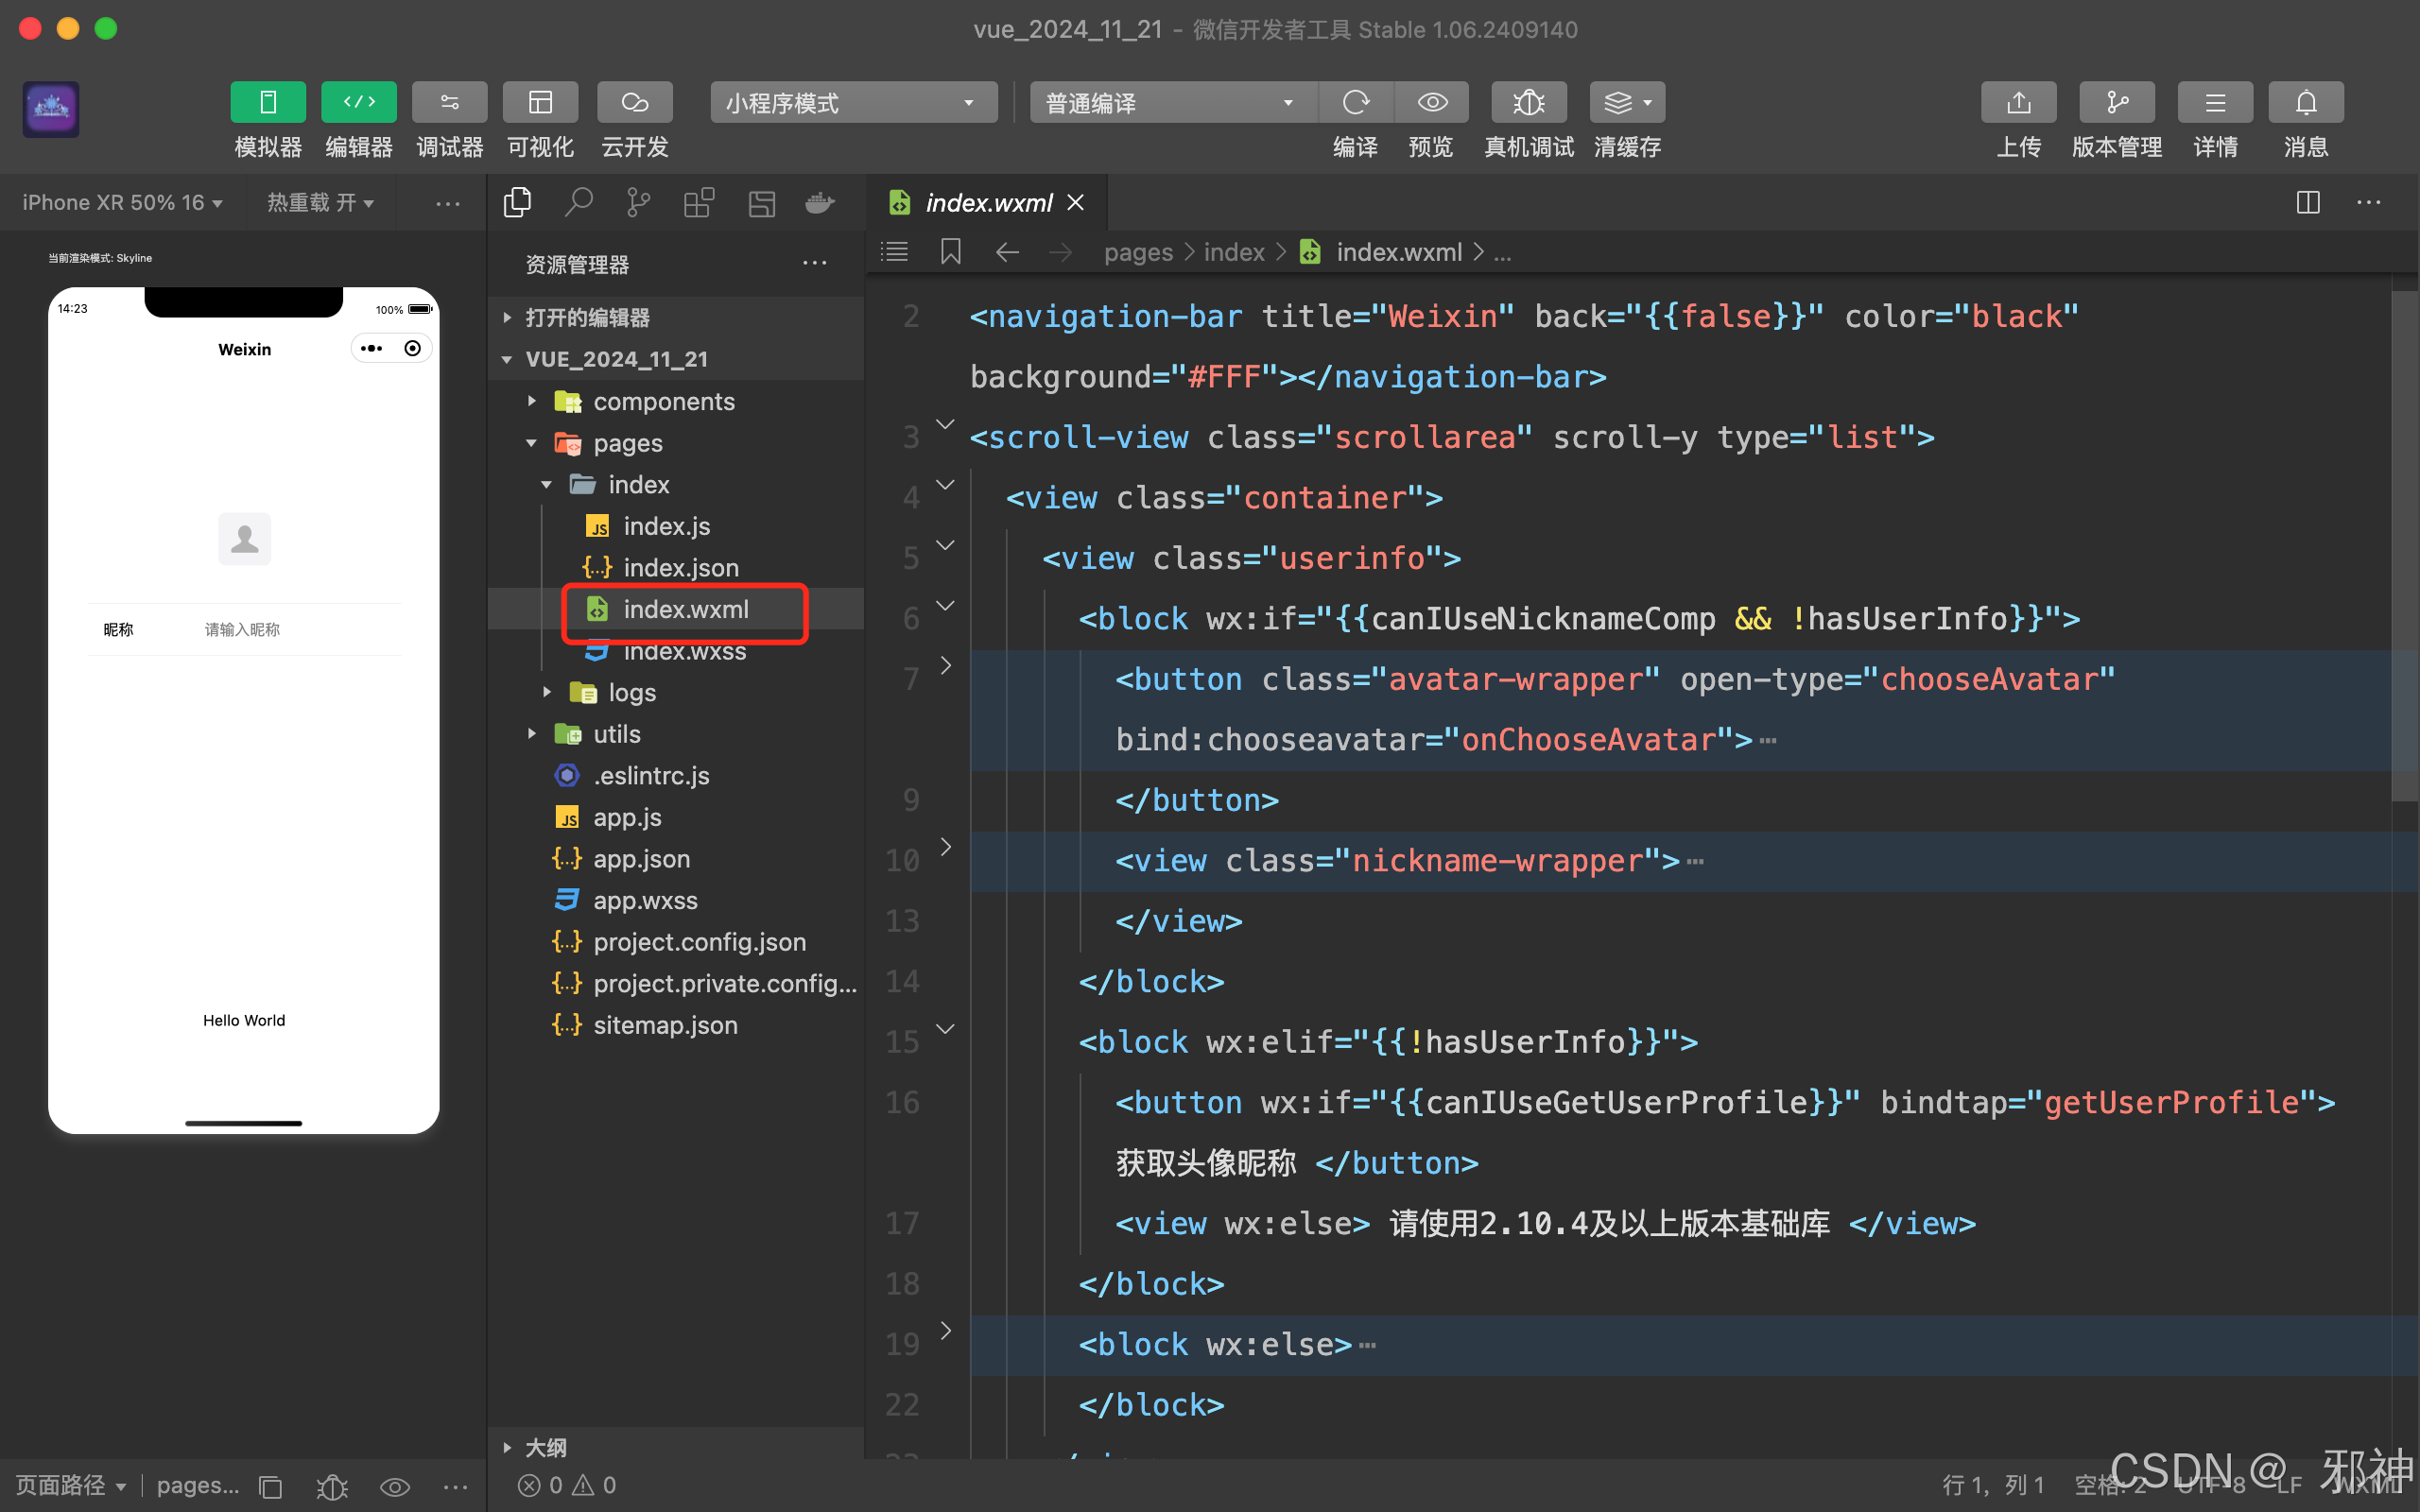Toggle the editor (编辑器) panel button
The image size is (2420, 1512).
(358, 102)
